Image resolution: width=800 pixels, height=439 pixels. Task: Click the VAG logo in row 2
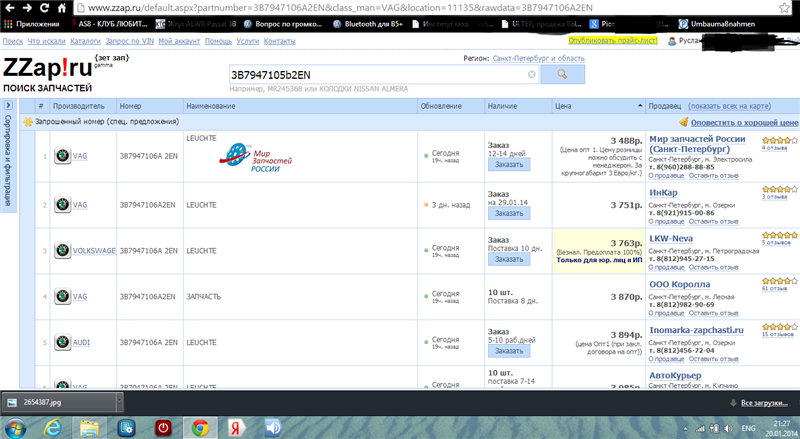pos(62,205)
